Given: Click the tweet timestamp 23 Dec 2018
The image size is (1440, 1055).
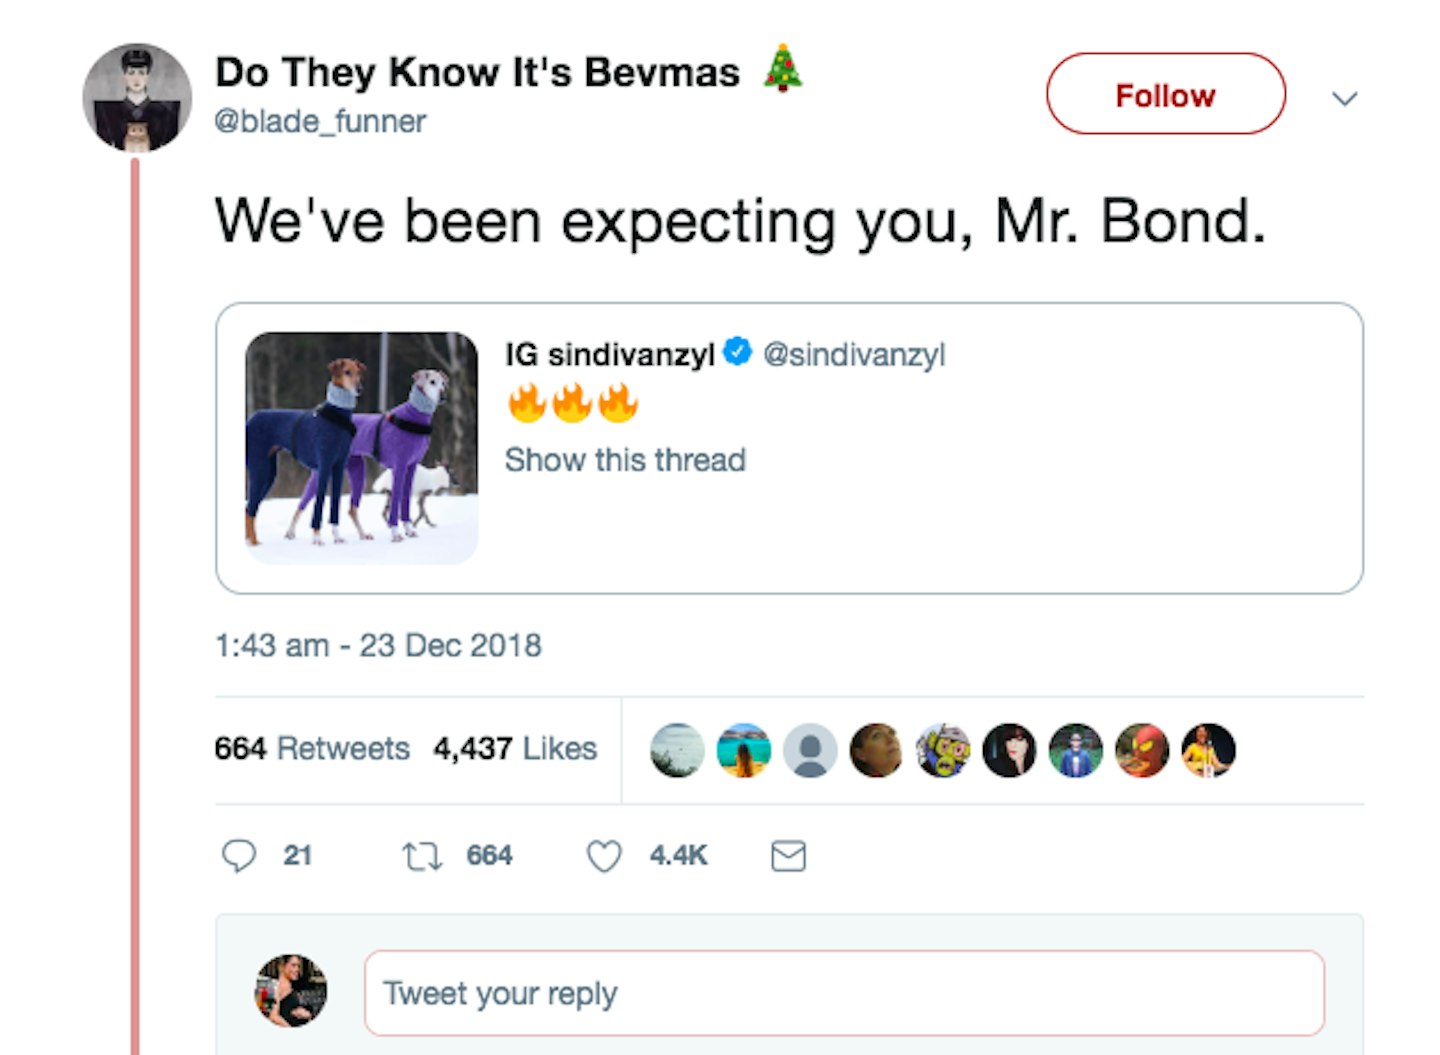Looking at the screenshot, I should tap(378, 645).
